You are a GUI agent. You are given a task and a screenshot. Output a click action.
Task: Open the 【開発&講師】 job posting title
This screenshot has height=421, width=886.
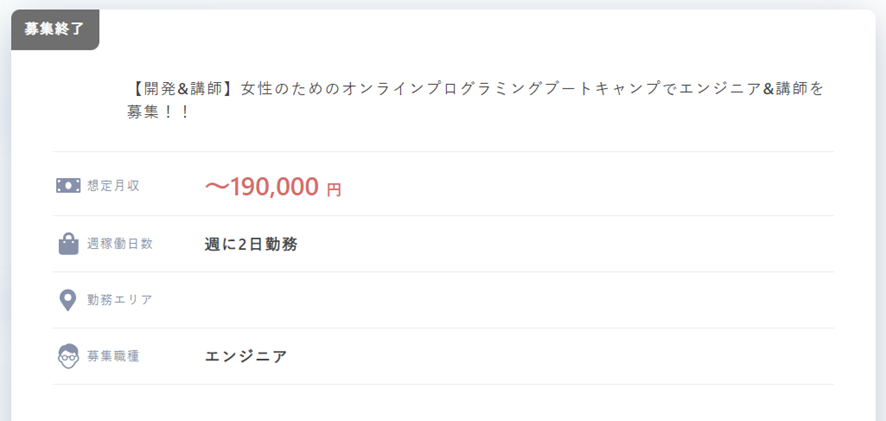tap(476, 100)
